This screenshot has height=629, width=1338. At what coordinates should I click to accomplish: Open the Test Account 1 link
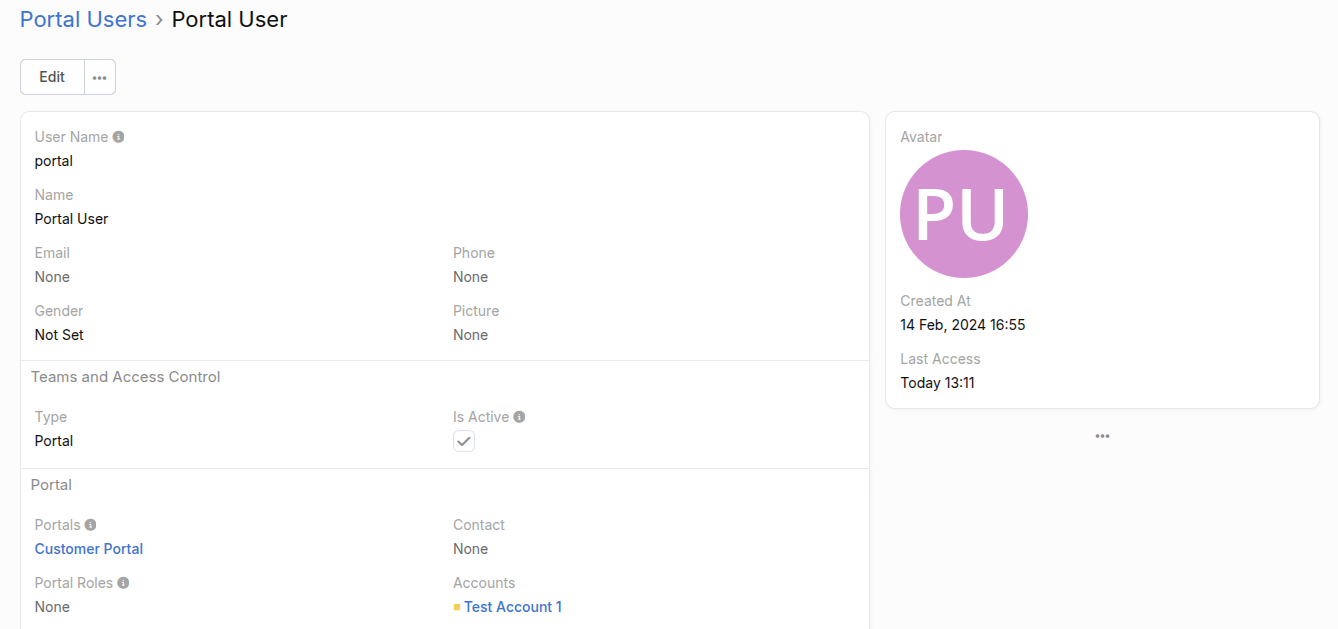coord(513,607)
